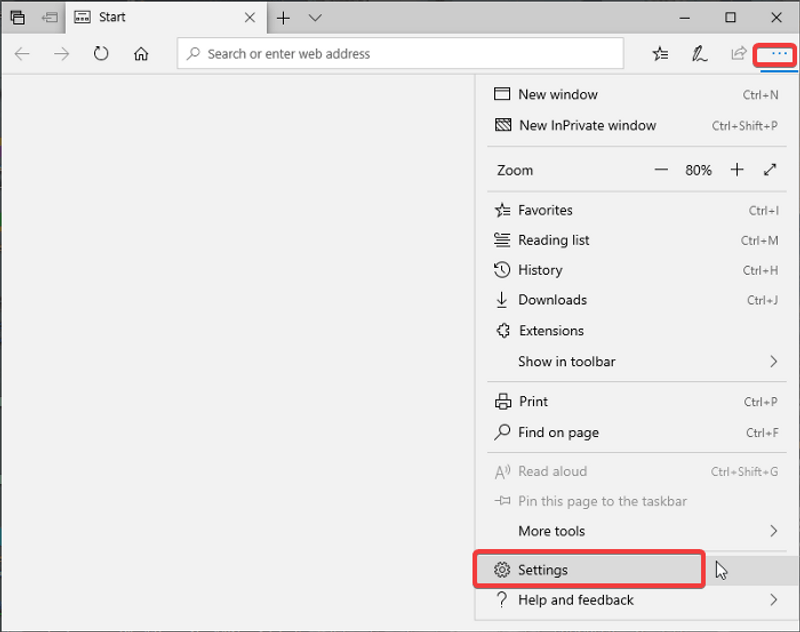Click the set these tabs aside icon

tap(49, 18)
